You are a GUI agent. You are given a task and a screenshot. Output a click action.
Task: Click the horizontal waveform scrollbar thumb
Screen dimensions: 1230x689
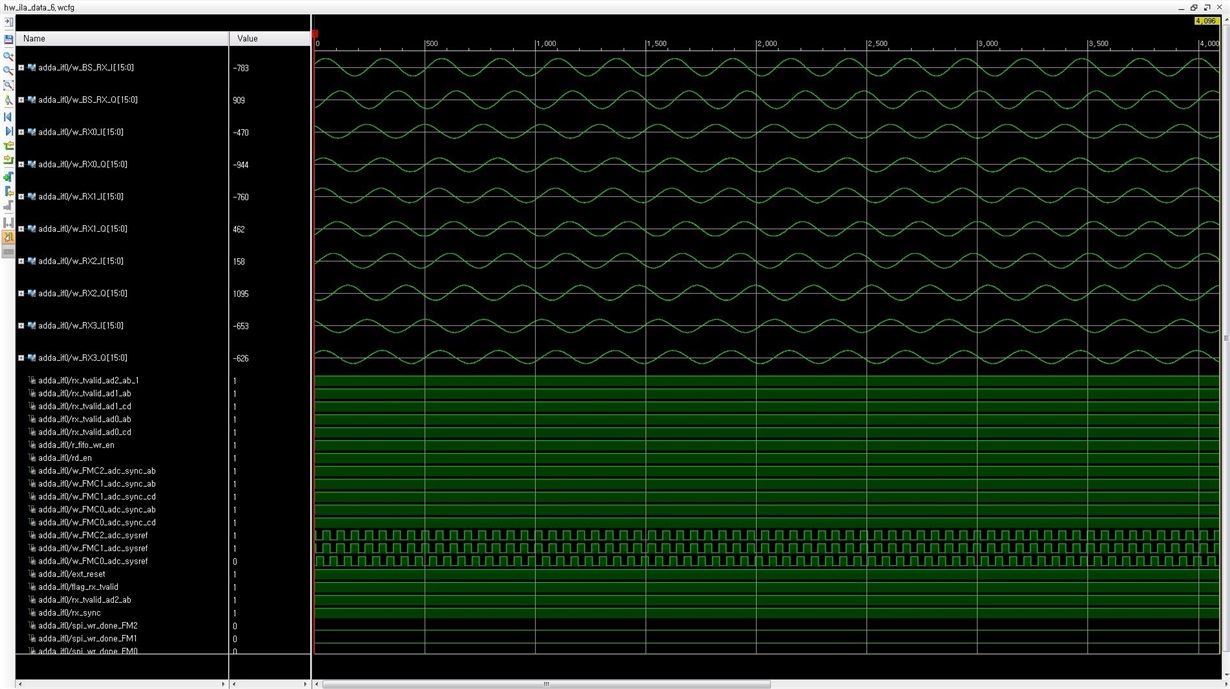(546, 684)
